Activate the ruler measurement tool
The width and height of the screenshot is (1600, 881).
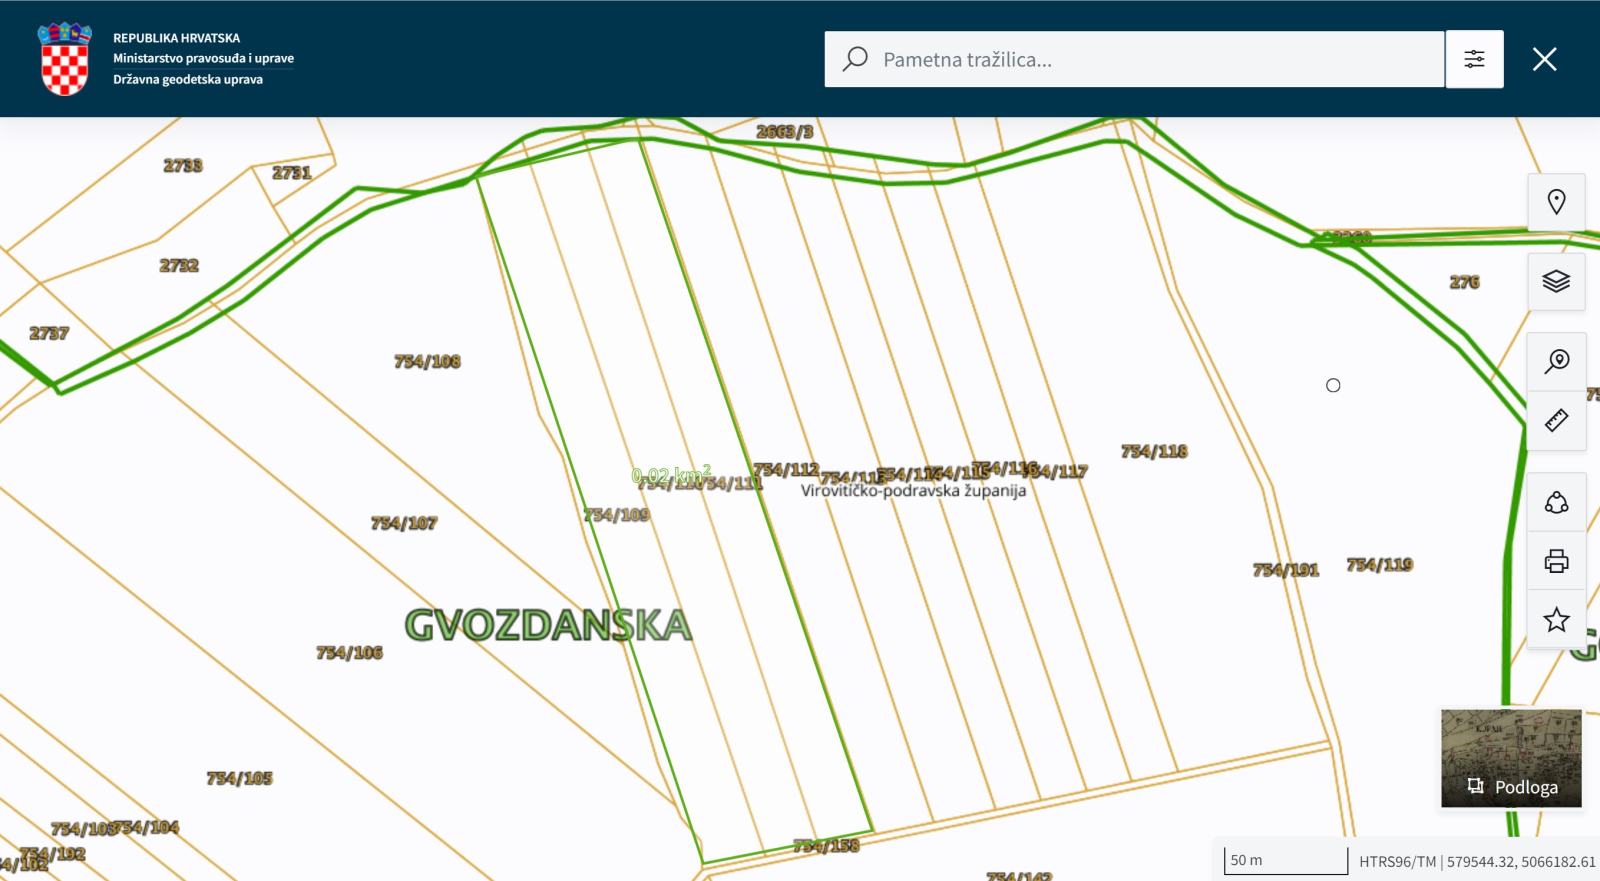[1556, 420]
